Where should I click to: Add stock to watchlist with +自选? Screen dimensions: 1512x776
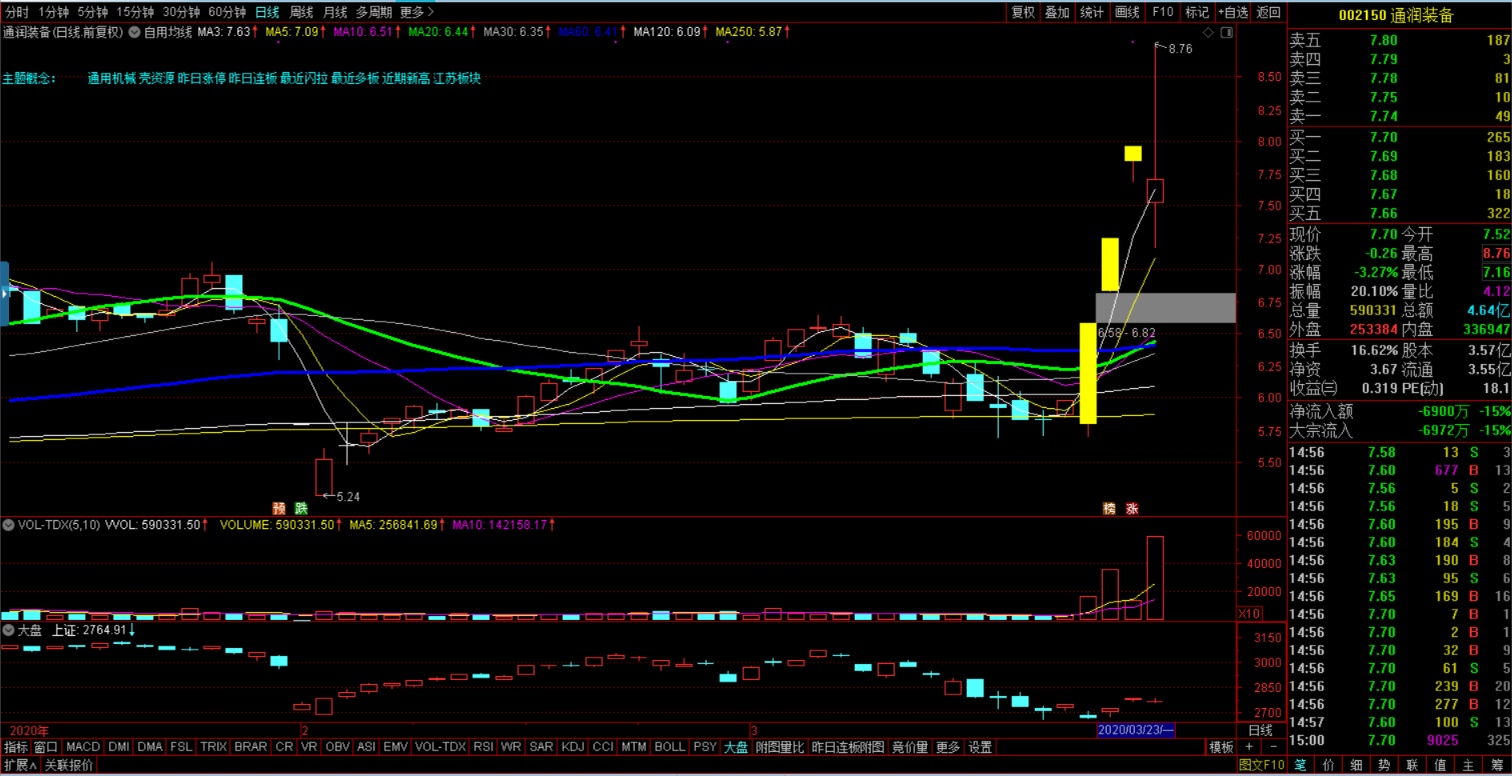(1233, 12)
